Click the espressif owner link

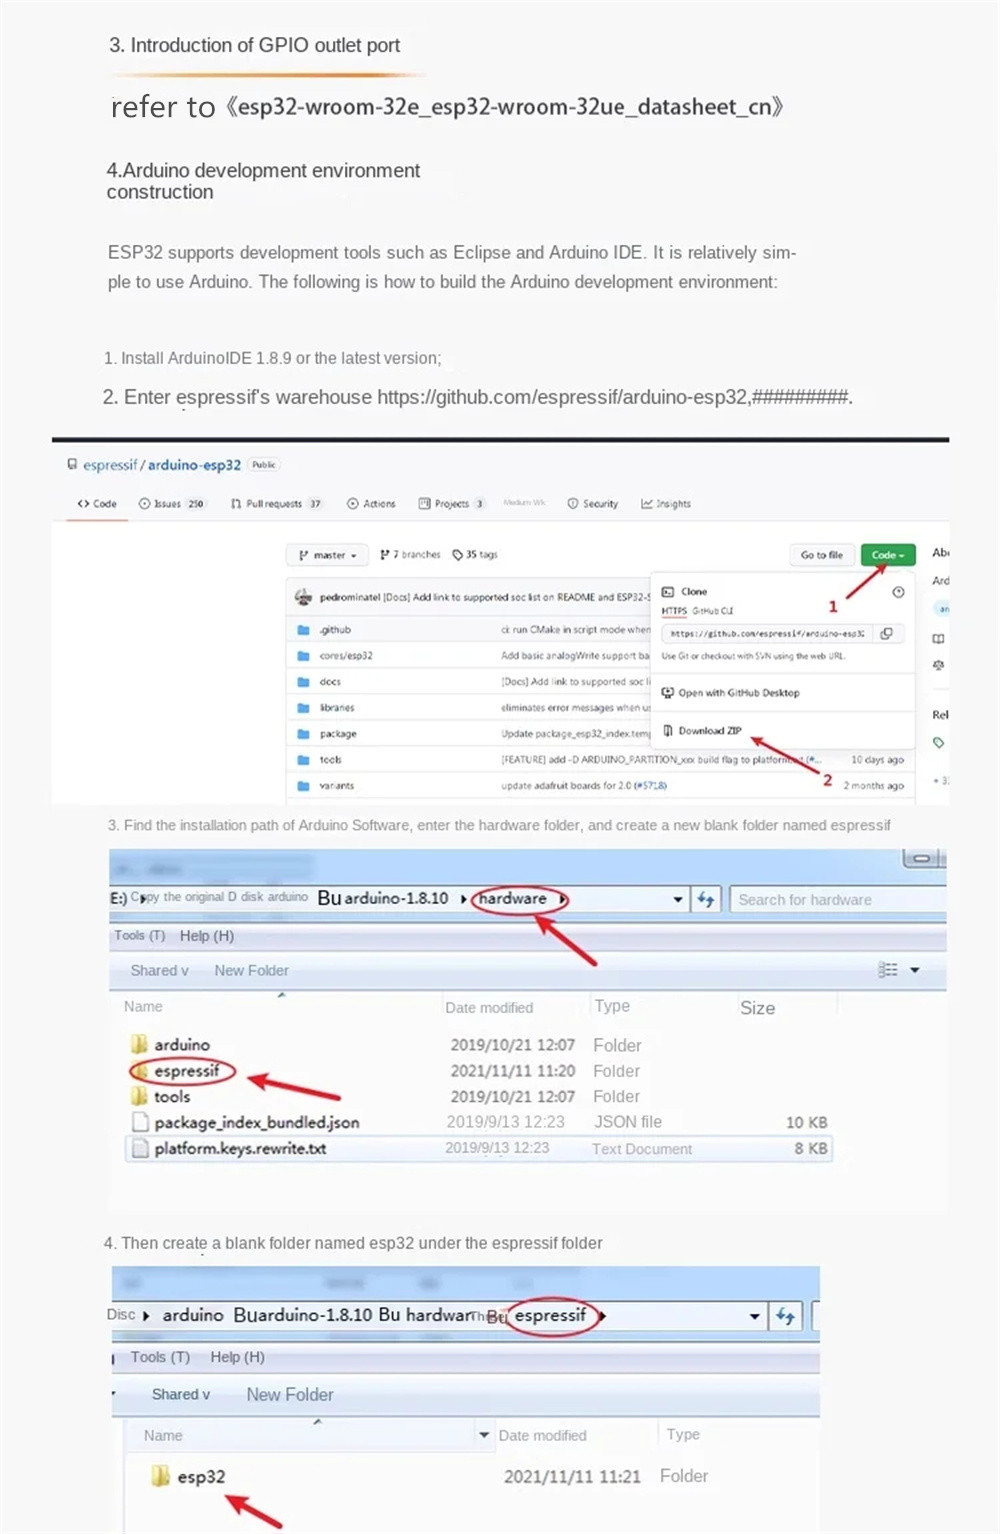click(x=110, y=465)
